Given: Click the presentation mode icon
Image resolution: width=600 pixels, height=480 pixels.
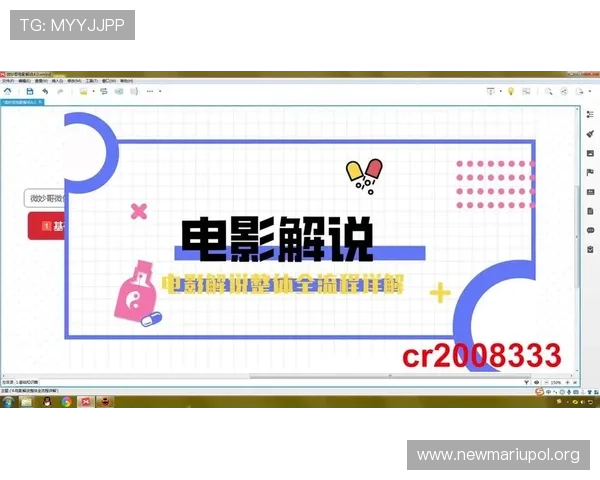Looking at the screenshot, I should [x=491, y=91].
